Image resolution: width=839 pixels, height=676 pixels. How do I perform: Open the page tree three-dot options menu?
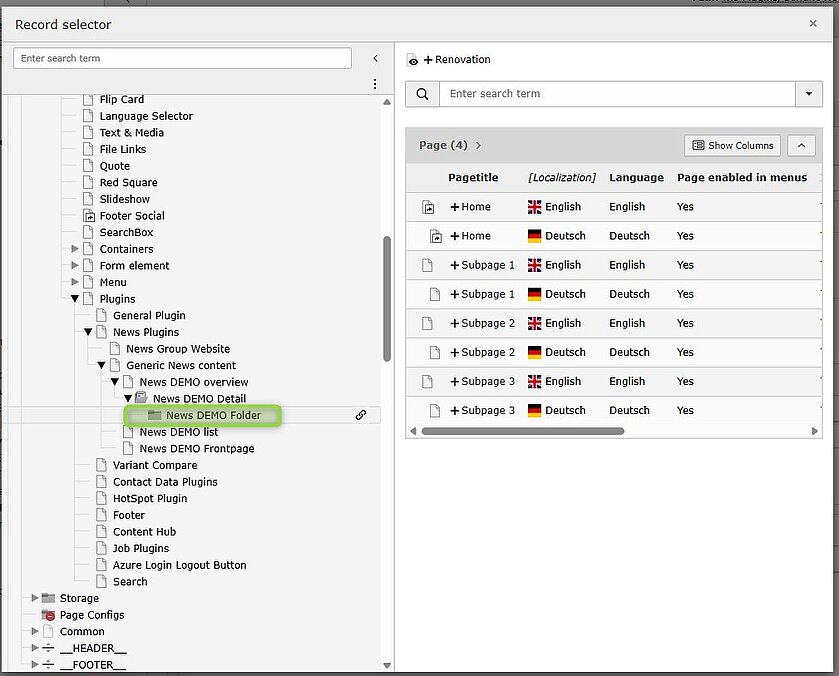pos(375,84)
